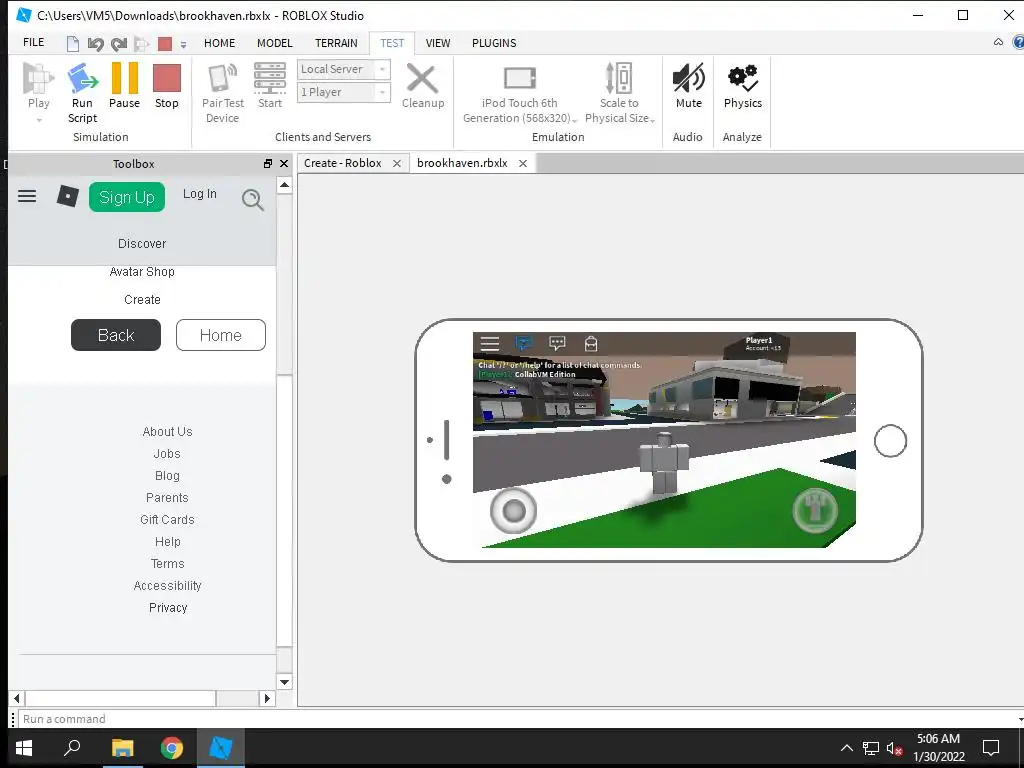Switch to the TERRAIN ribbon tab

click(336, 43)
